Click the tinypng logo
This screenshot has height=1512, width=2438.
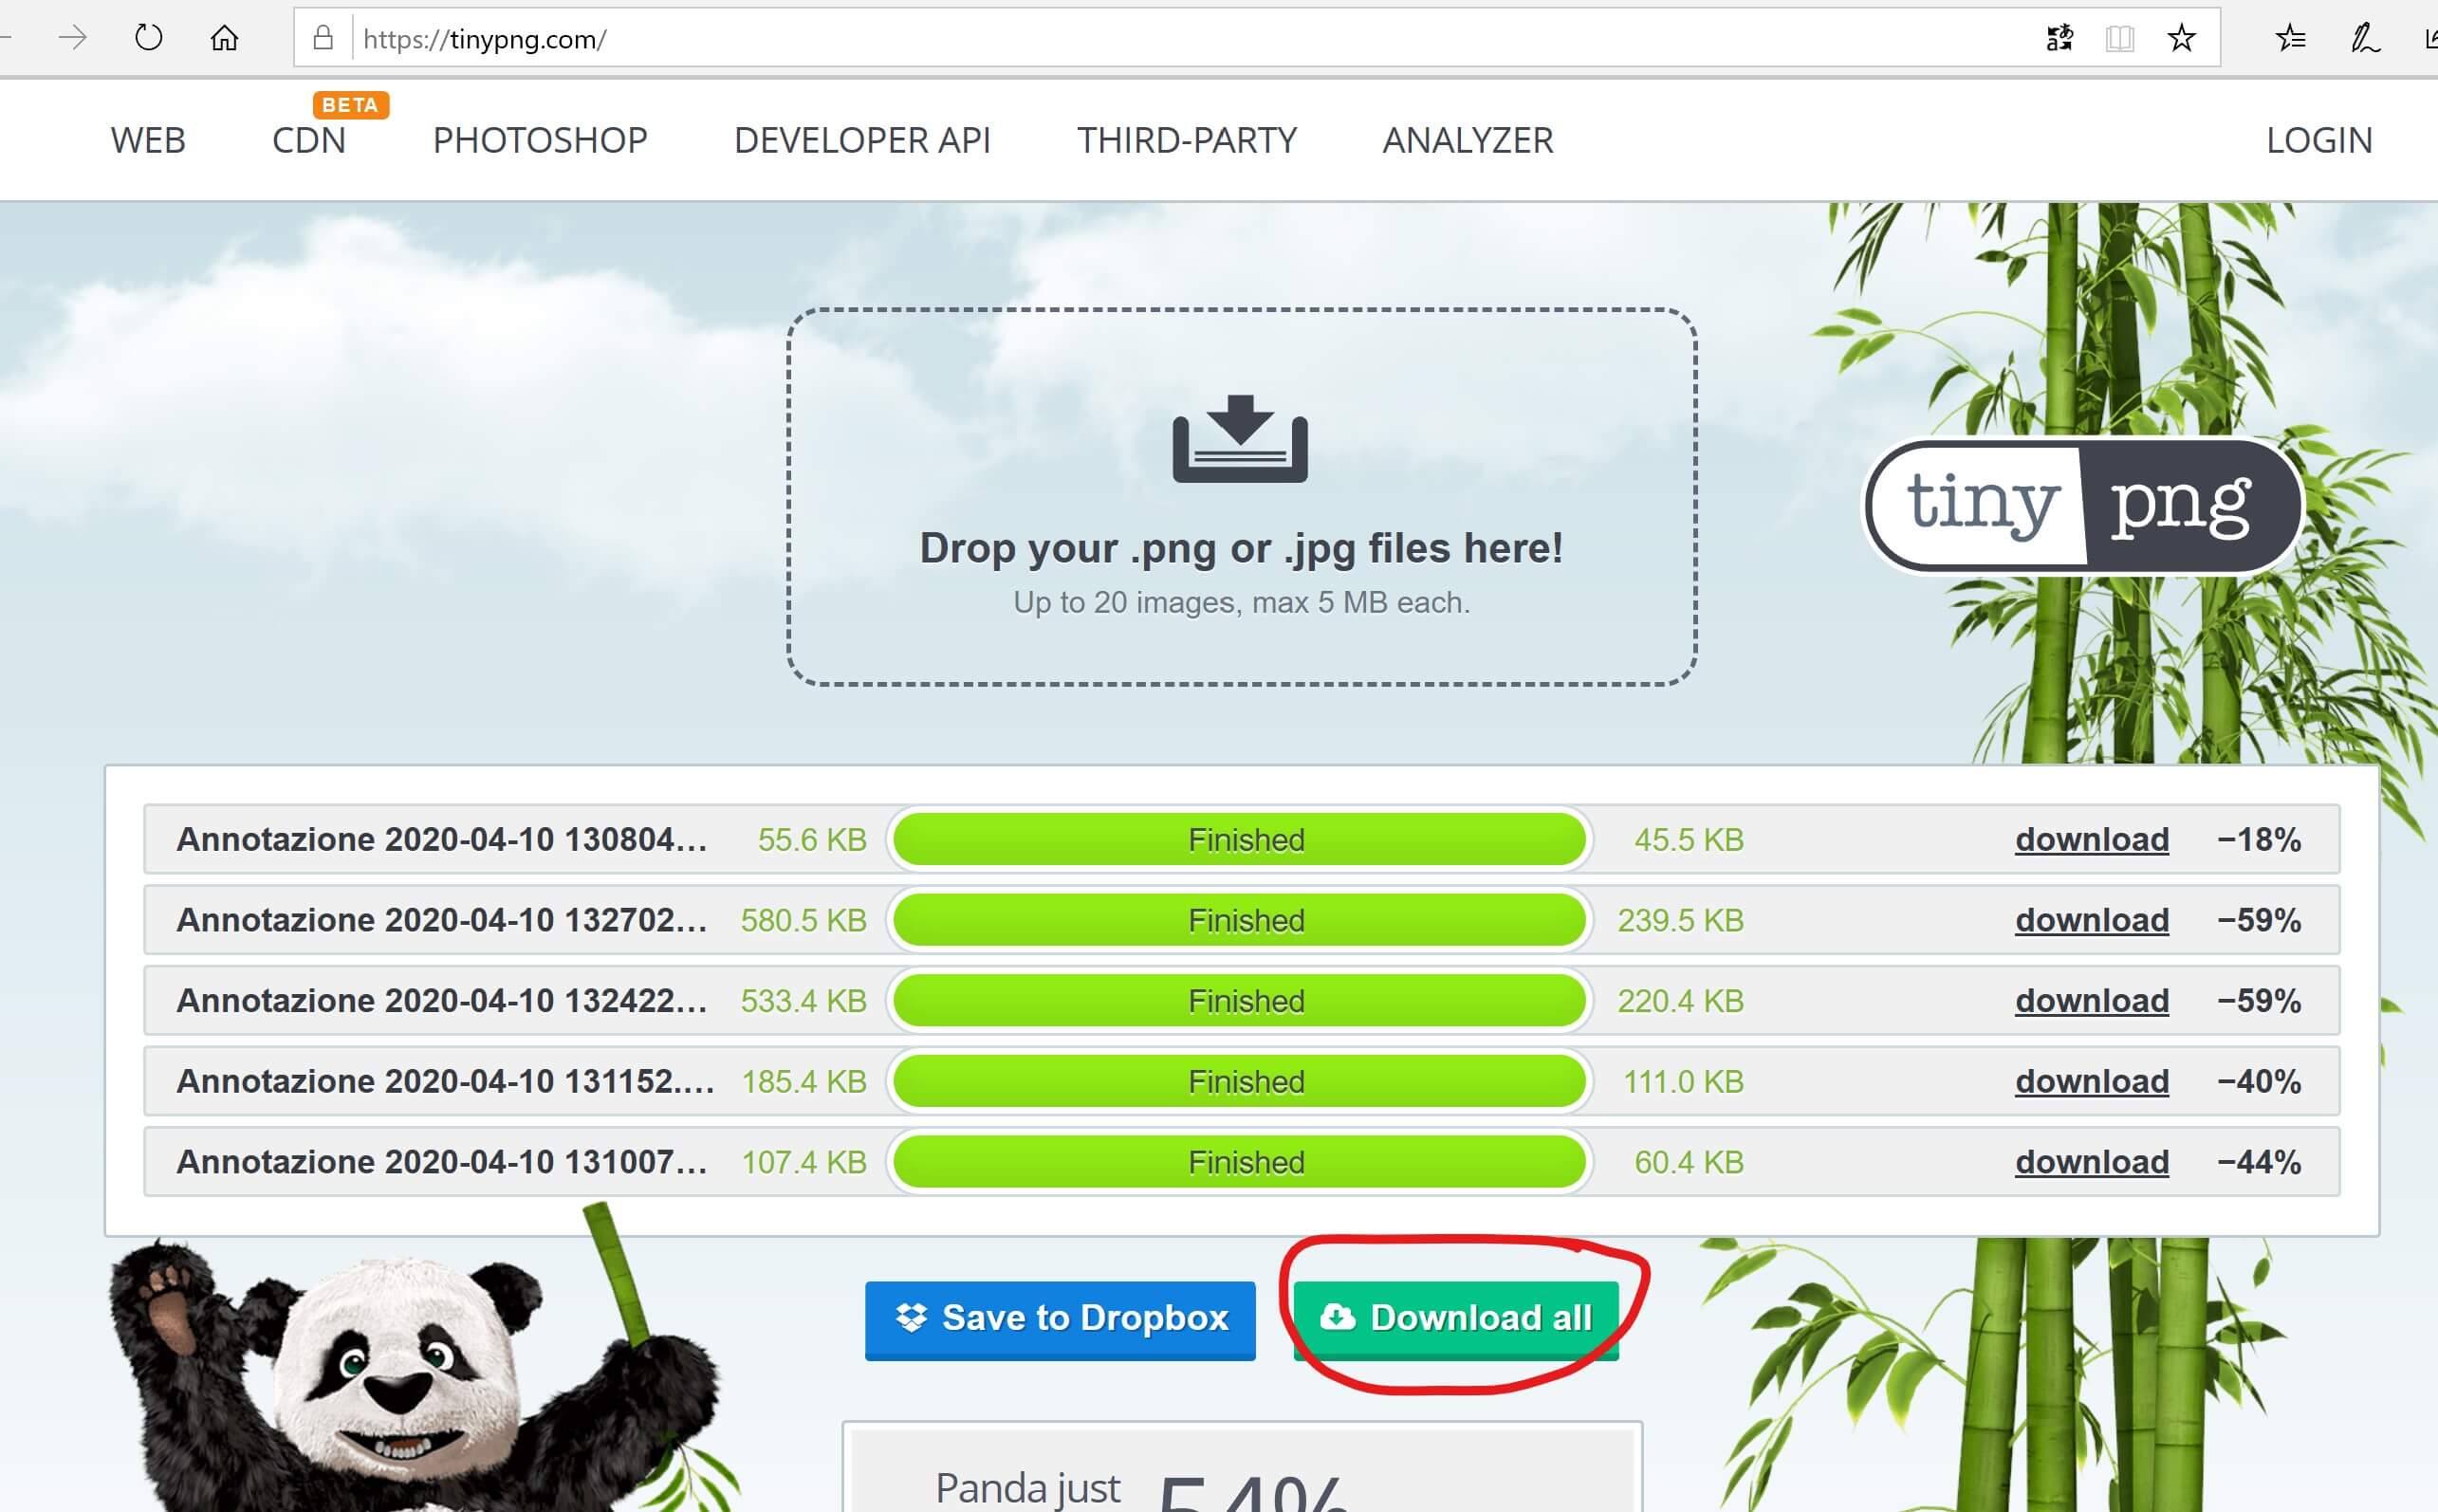[2083, 505]
